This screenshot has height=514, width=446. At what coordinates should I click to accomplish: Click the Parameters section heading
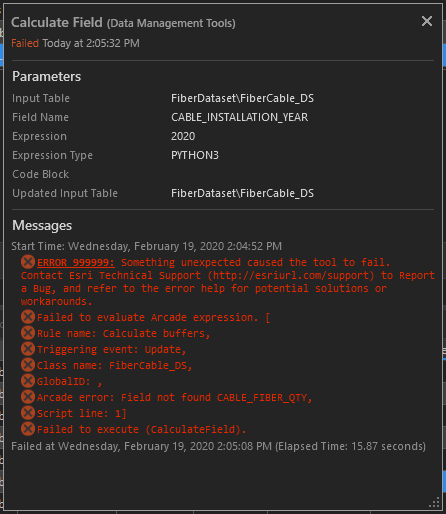pos(46,77)
